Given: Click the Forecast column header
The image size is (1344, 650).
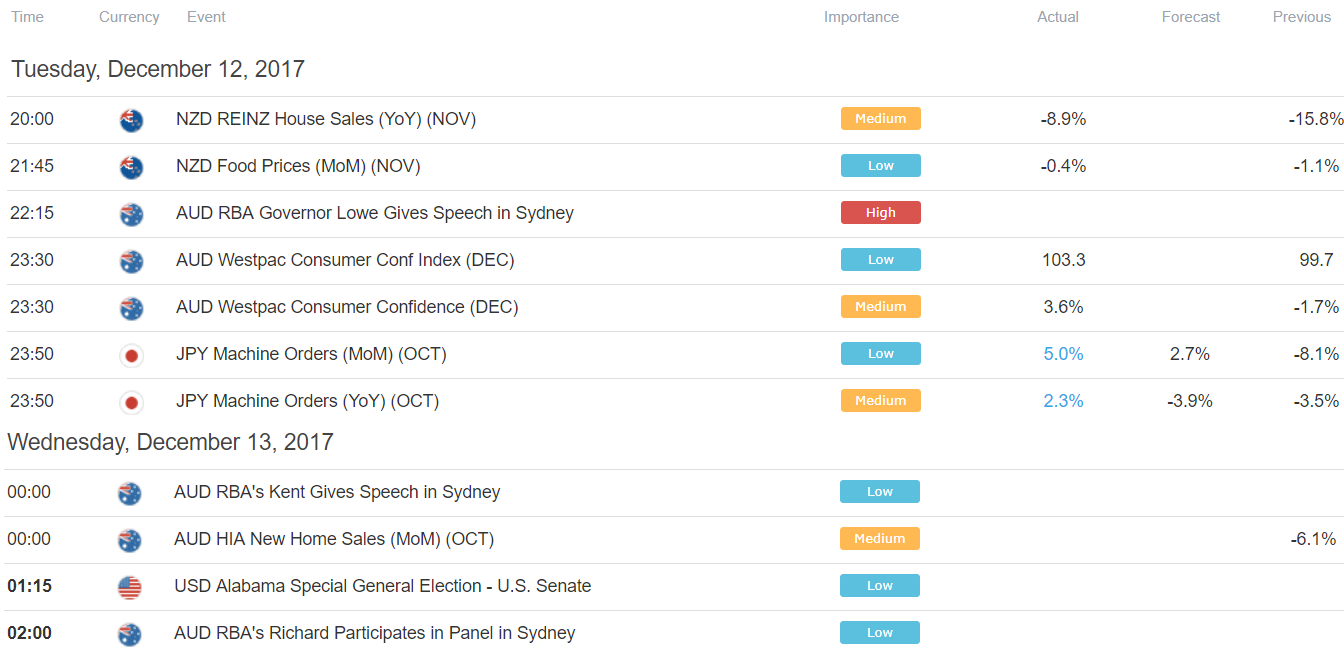Looking at the screenshot, I should 1191,17.
